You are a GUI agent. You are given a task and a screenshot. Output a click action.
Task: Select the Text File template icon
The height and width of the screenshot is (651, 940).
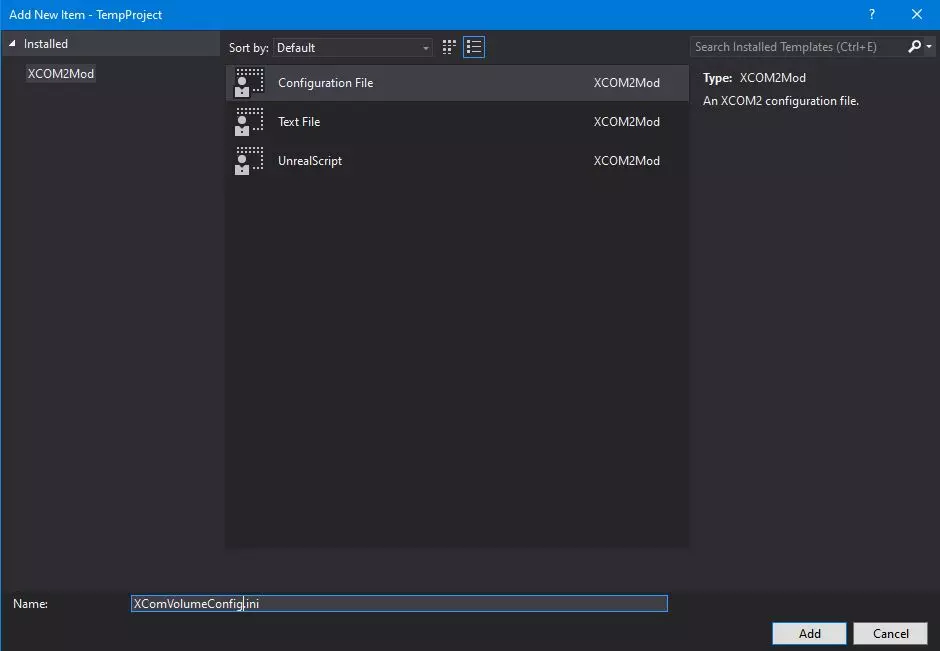coord(249,122)
